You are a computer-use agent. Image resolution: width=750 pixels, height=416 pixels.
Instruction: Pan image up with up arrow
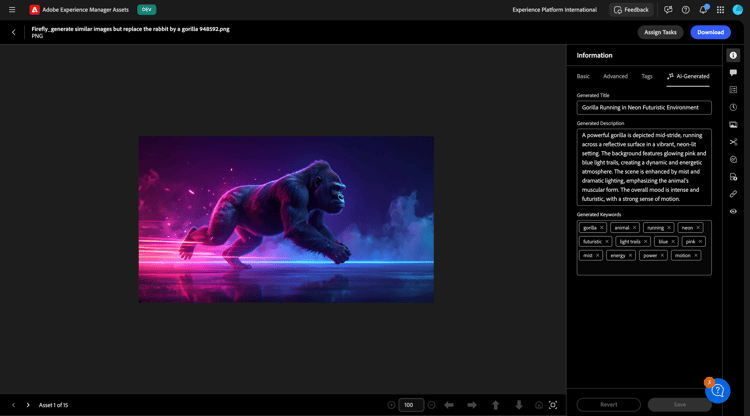(496, 405)
